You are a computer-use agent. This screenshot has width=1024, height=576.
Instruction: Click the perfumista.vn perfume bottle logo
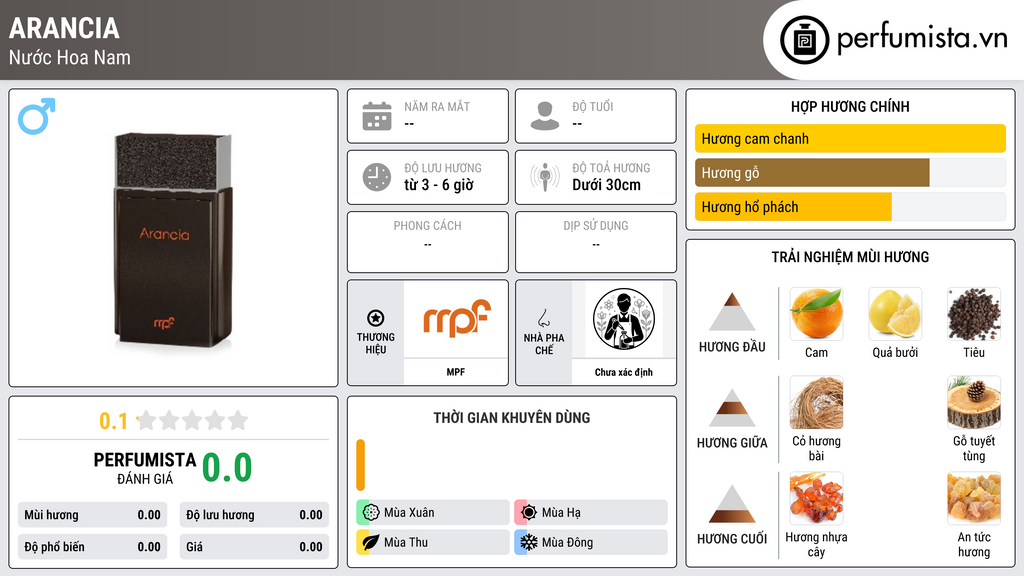click(804, 40)
